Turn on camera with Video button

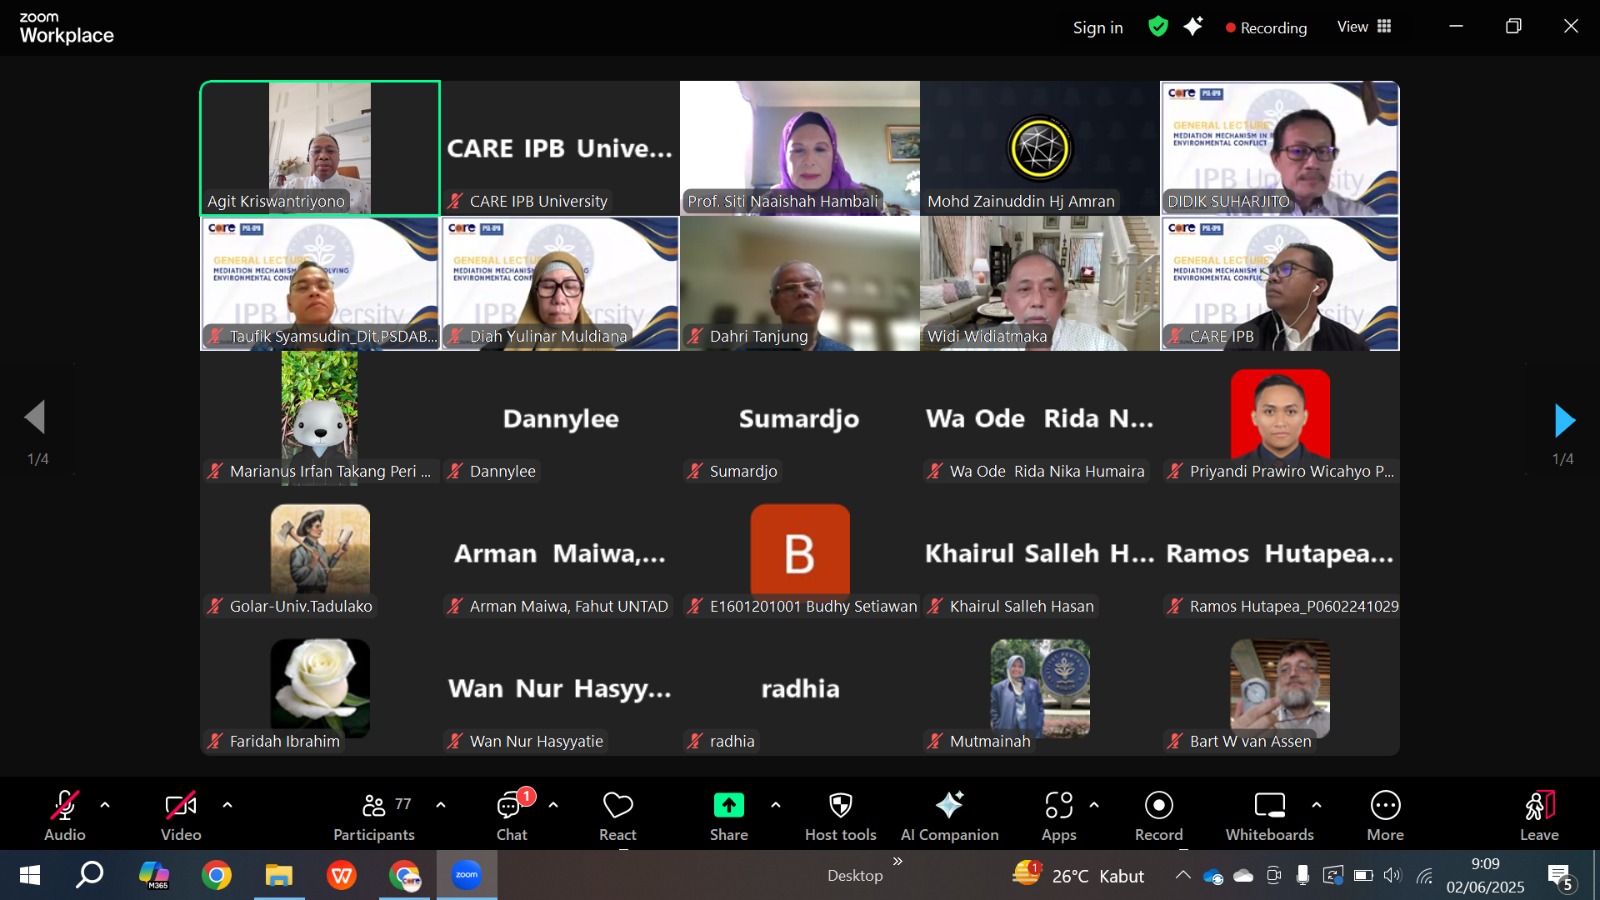point(181,816)
